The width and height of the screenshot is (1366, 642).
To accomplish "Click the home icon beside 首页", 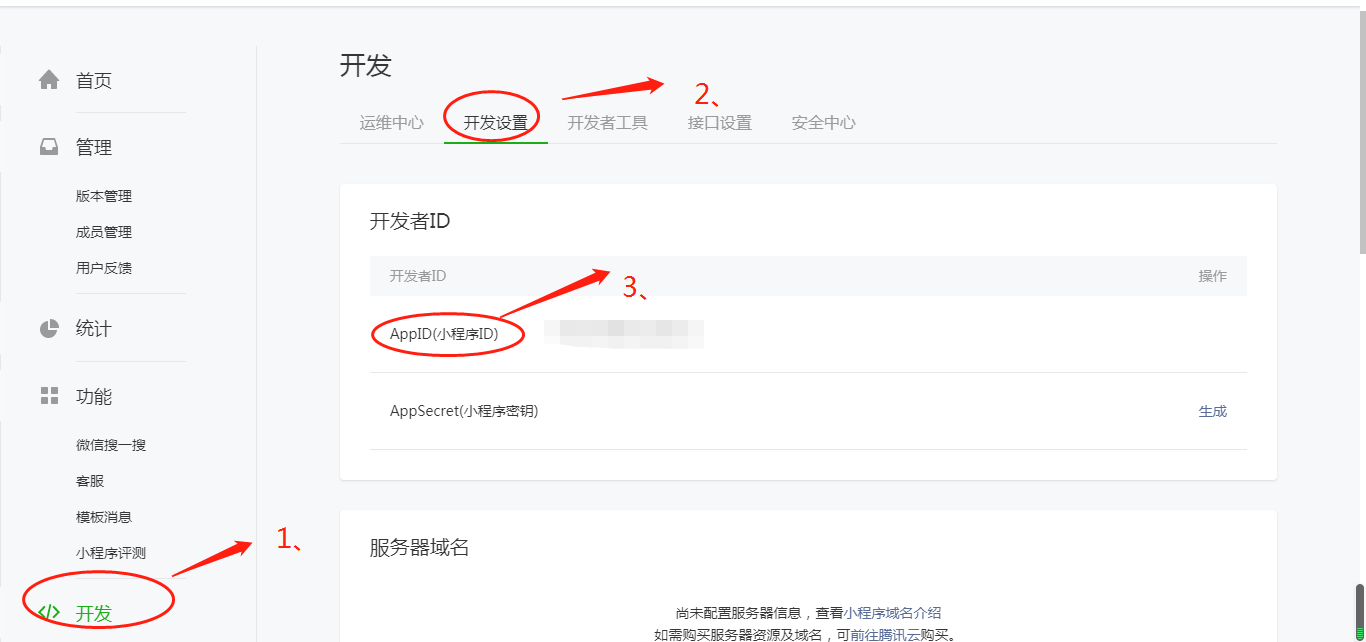I will (49, 80).
